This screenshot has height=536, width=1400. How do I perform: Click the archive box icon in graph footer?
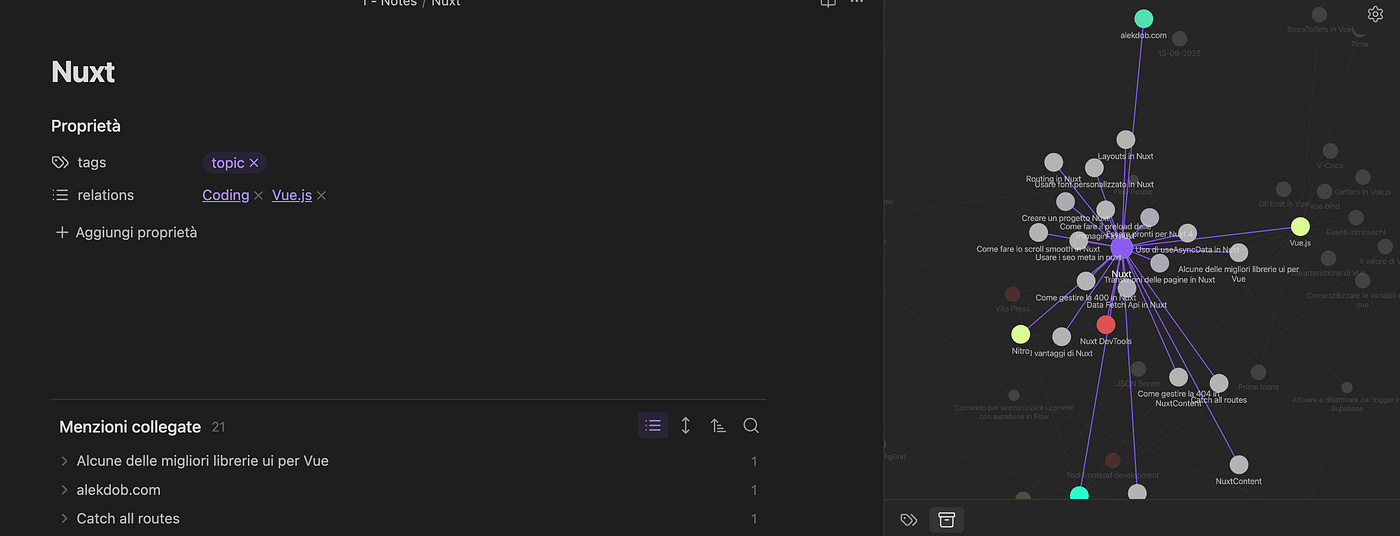pos(947,520)
